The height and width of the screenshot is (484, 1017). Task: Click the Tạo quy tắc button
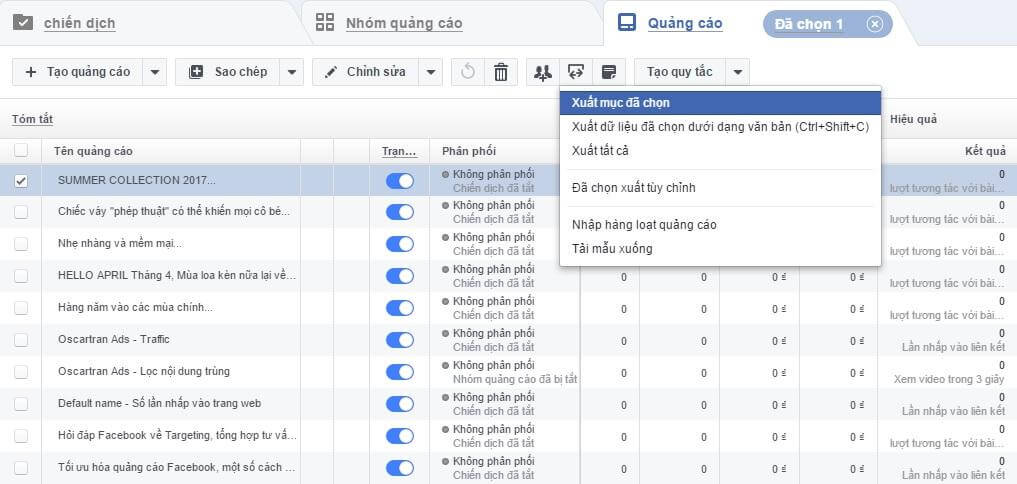[x=680, y=72]
